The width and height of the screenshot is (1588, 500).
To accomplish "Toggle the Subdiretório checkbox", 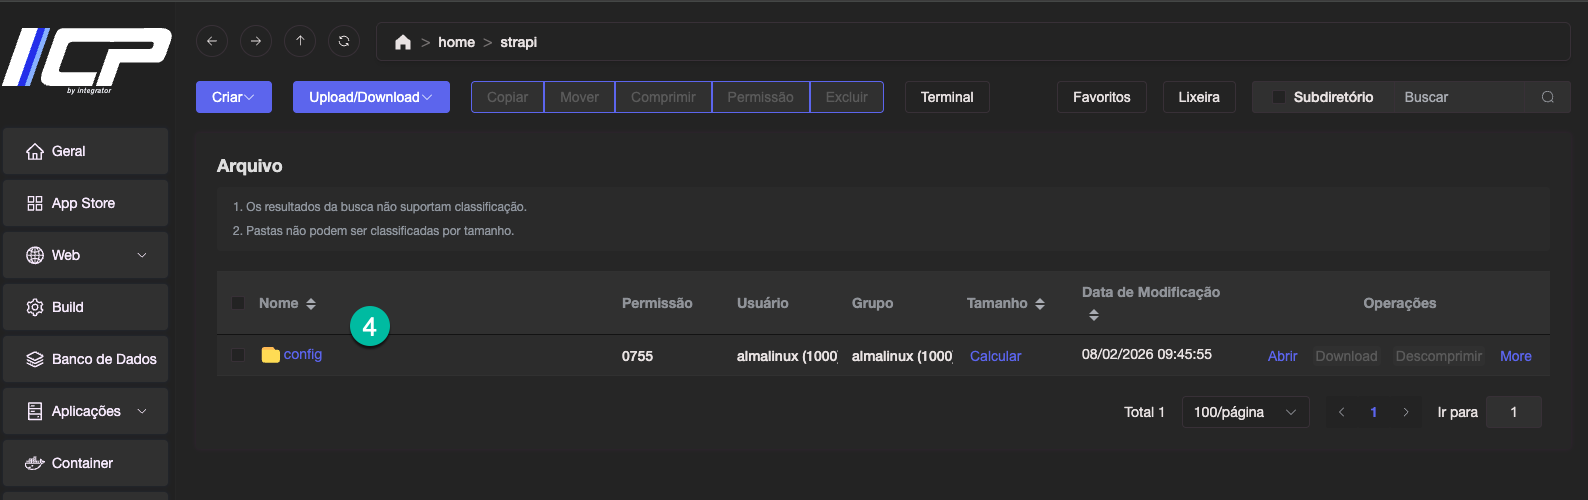I will (1278, 97).
